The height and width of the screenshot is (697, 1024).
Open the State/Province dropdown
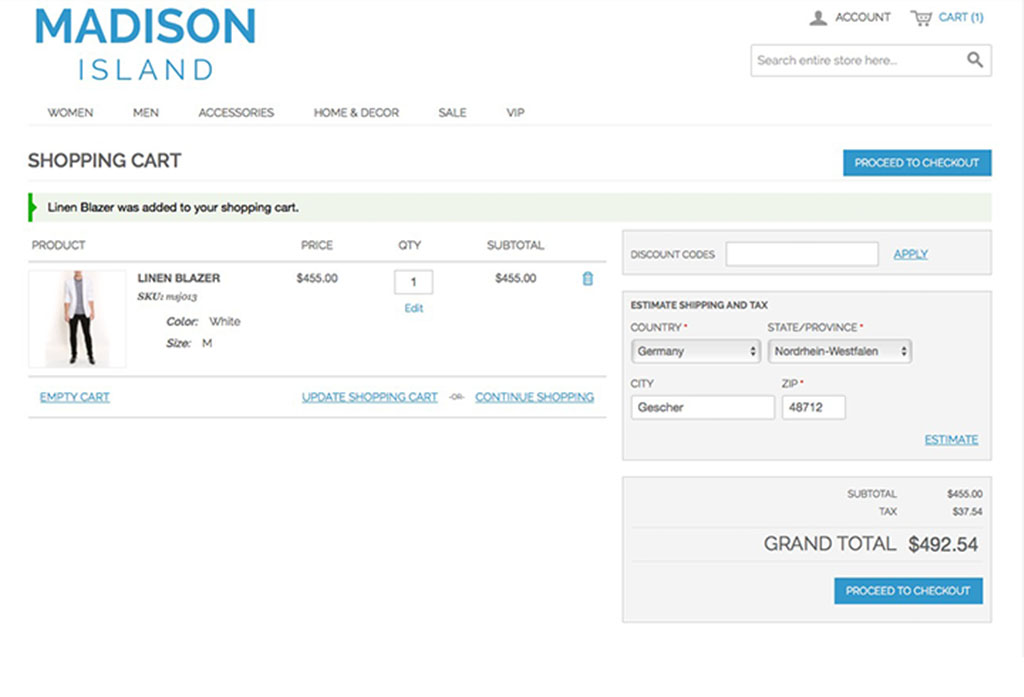(838, 351)
